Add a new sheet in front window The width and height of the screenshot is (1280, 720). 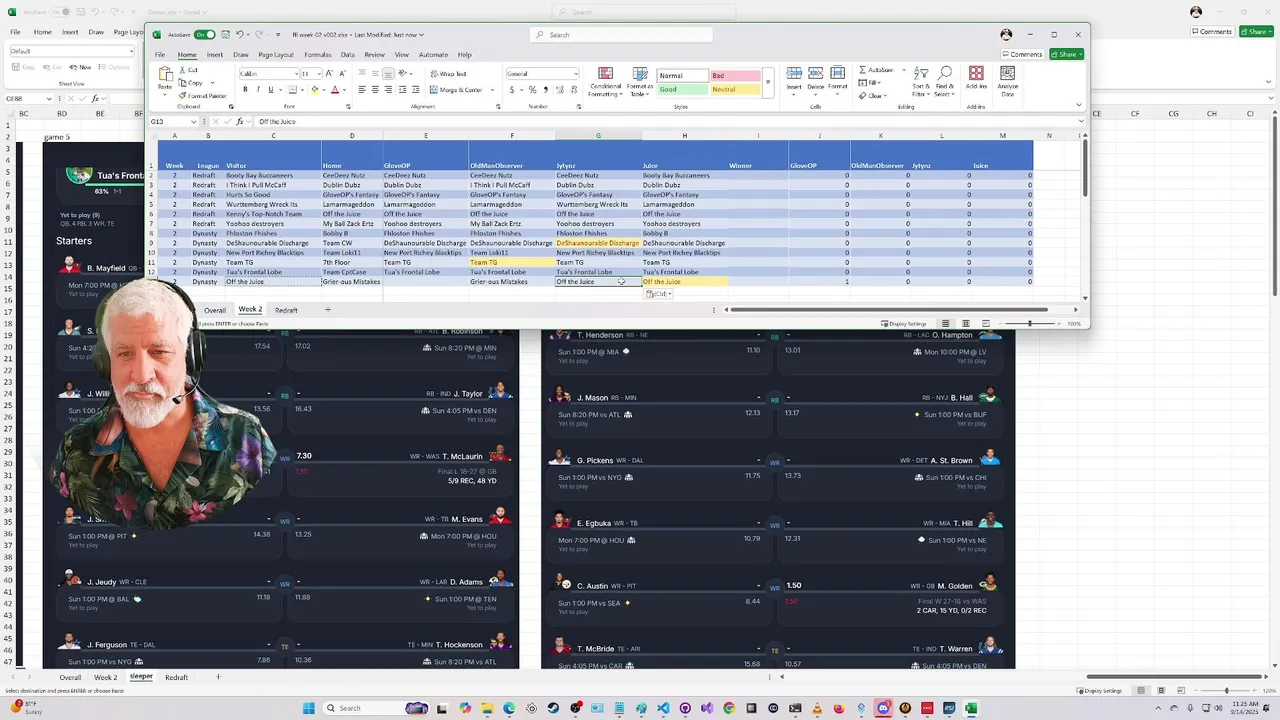tap(327, 310)
